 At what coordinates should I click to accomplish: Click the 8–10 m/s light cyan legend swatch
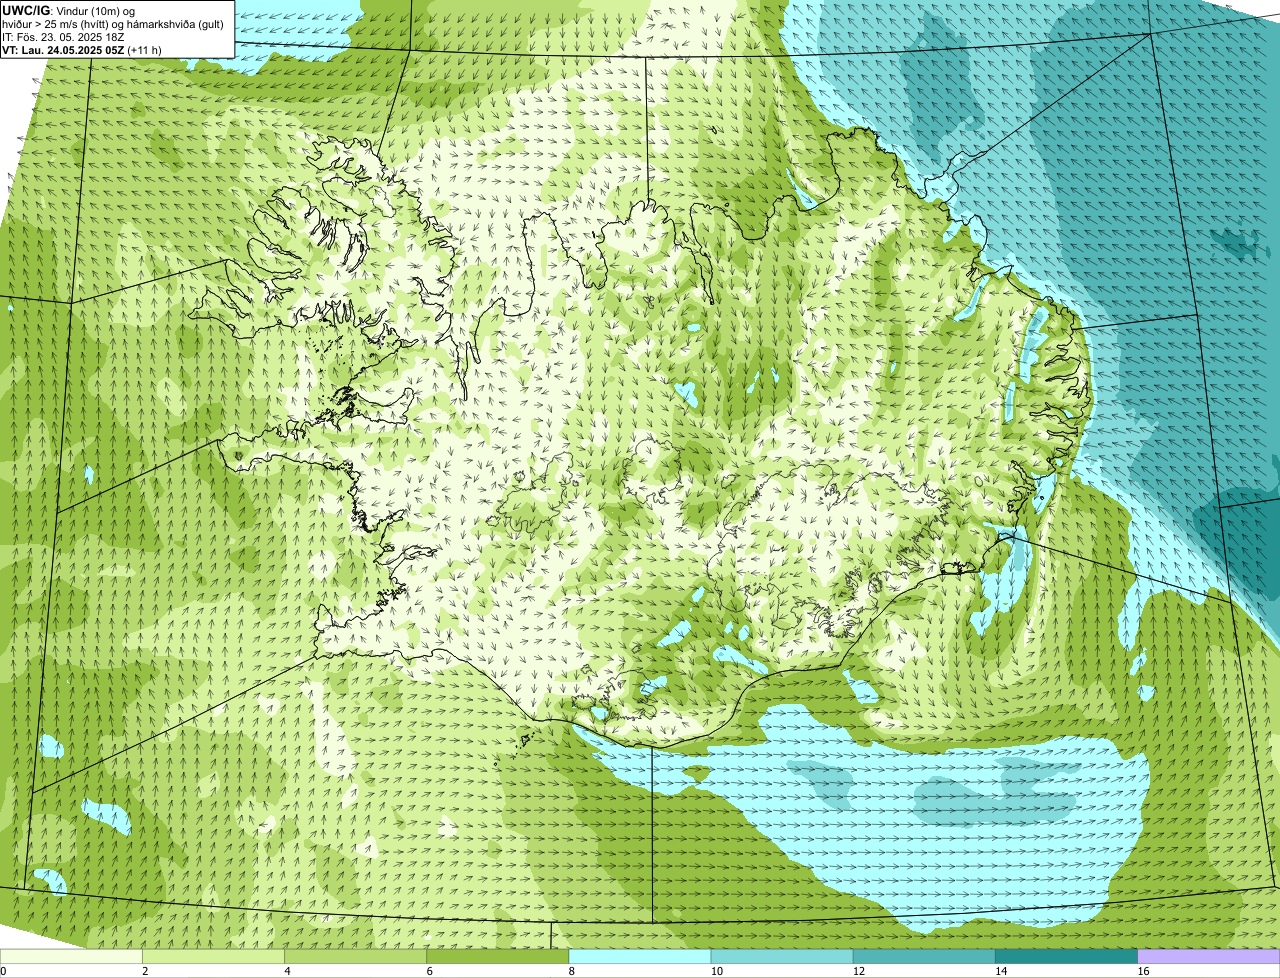640,956
